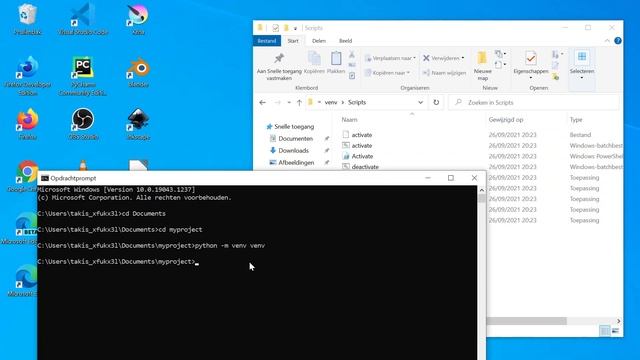Open the Bestand tab
This screenshot has height=360, width=640.
[x=267, y=41]
